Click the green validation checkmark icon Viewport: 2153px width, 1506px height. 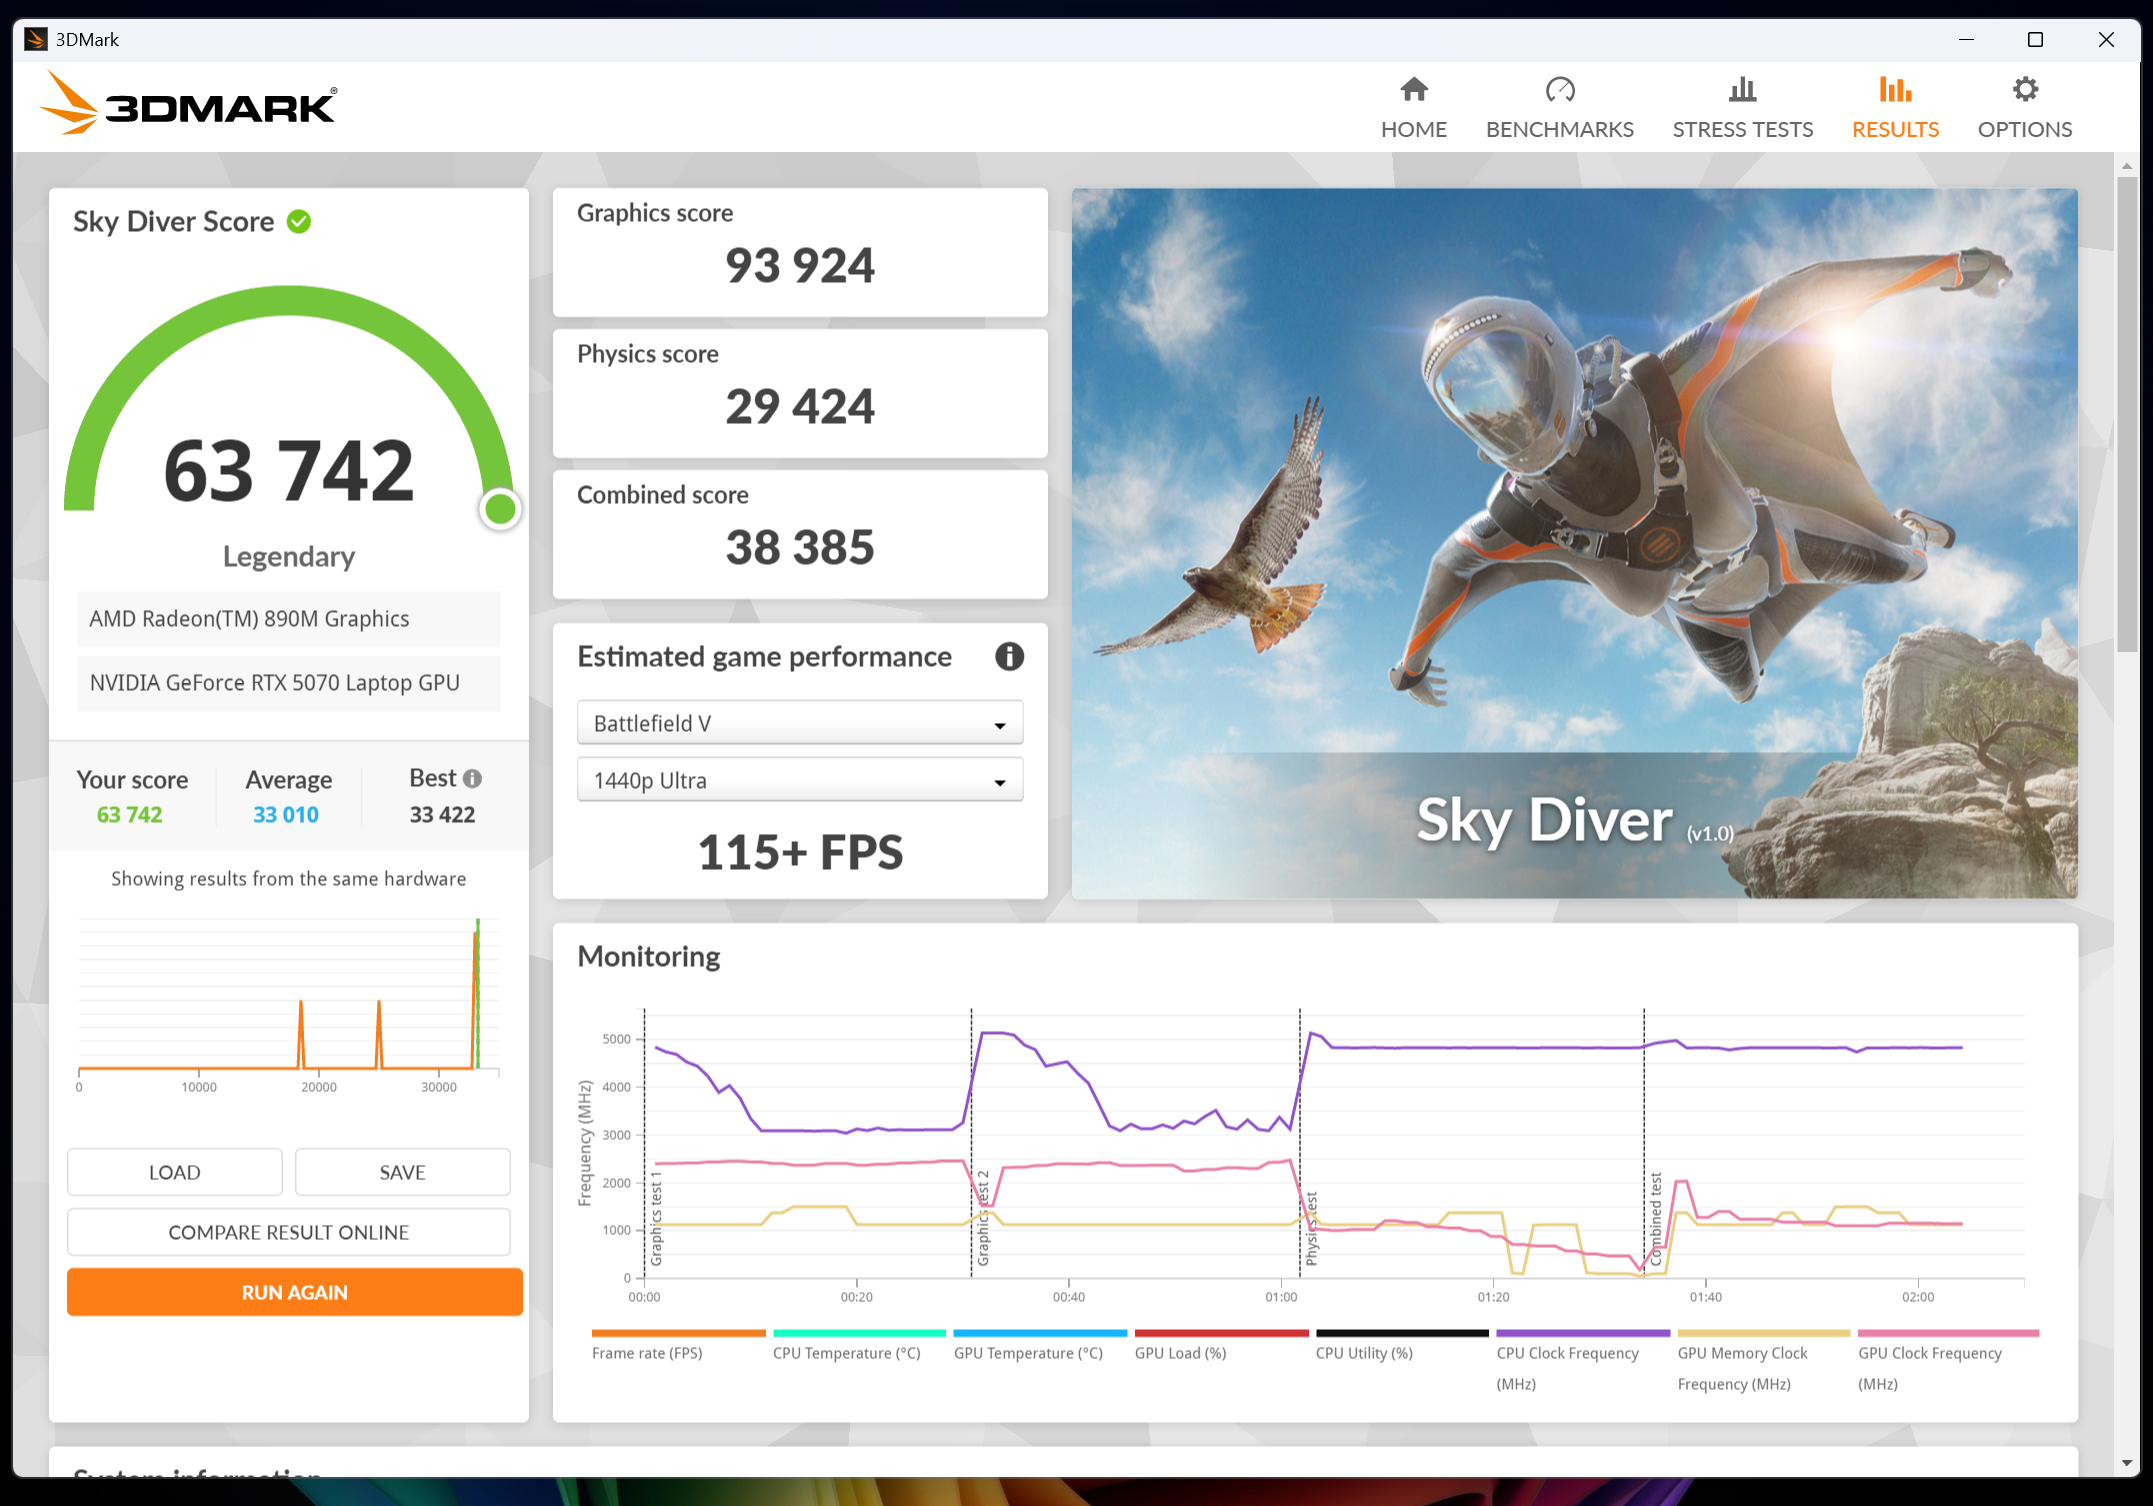coord(298,221)
